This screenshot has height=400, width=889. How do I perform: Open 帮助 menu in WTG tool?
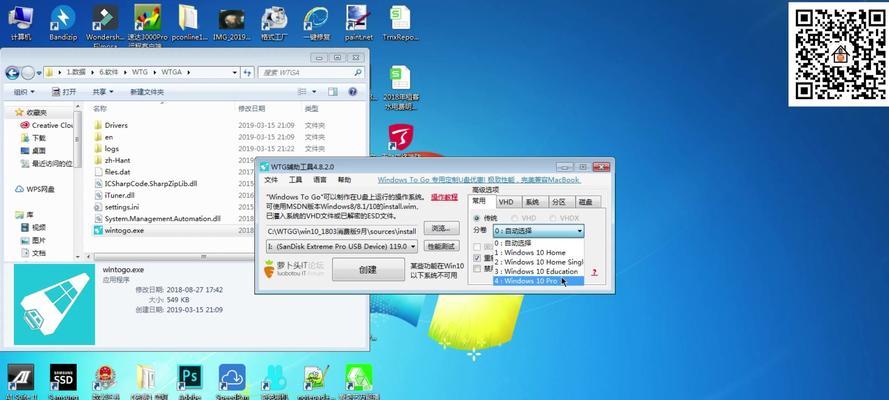click(344, 180)
